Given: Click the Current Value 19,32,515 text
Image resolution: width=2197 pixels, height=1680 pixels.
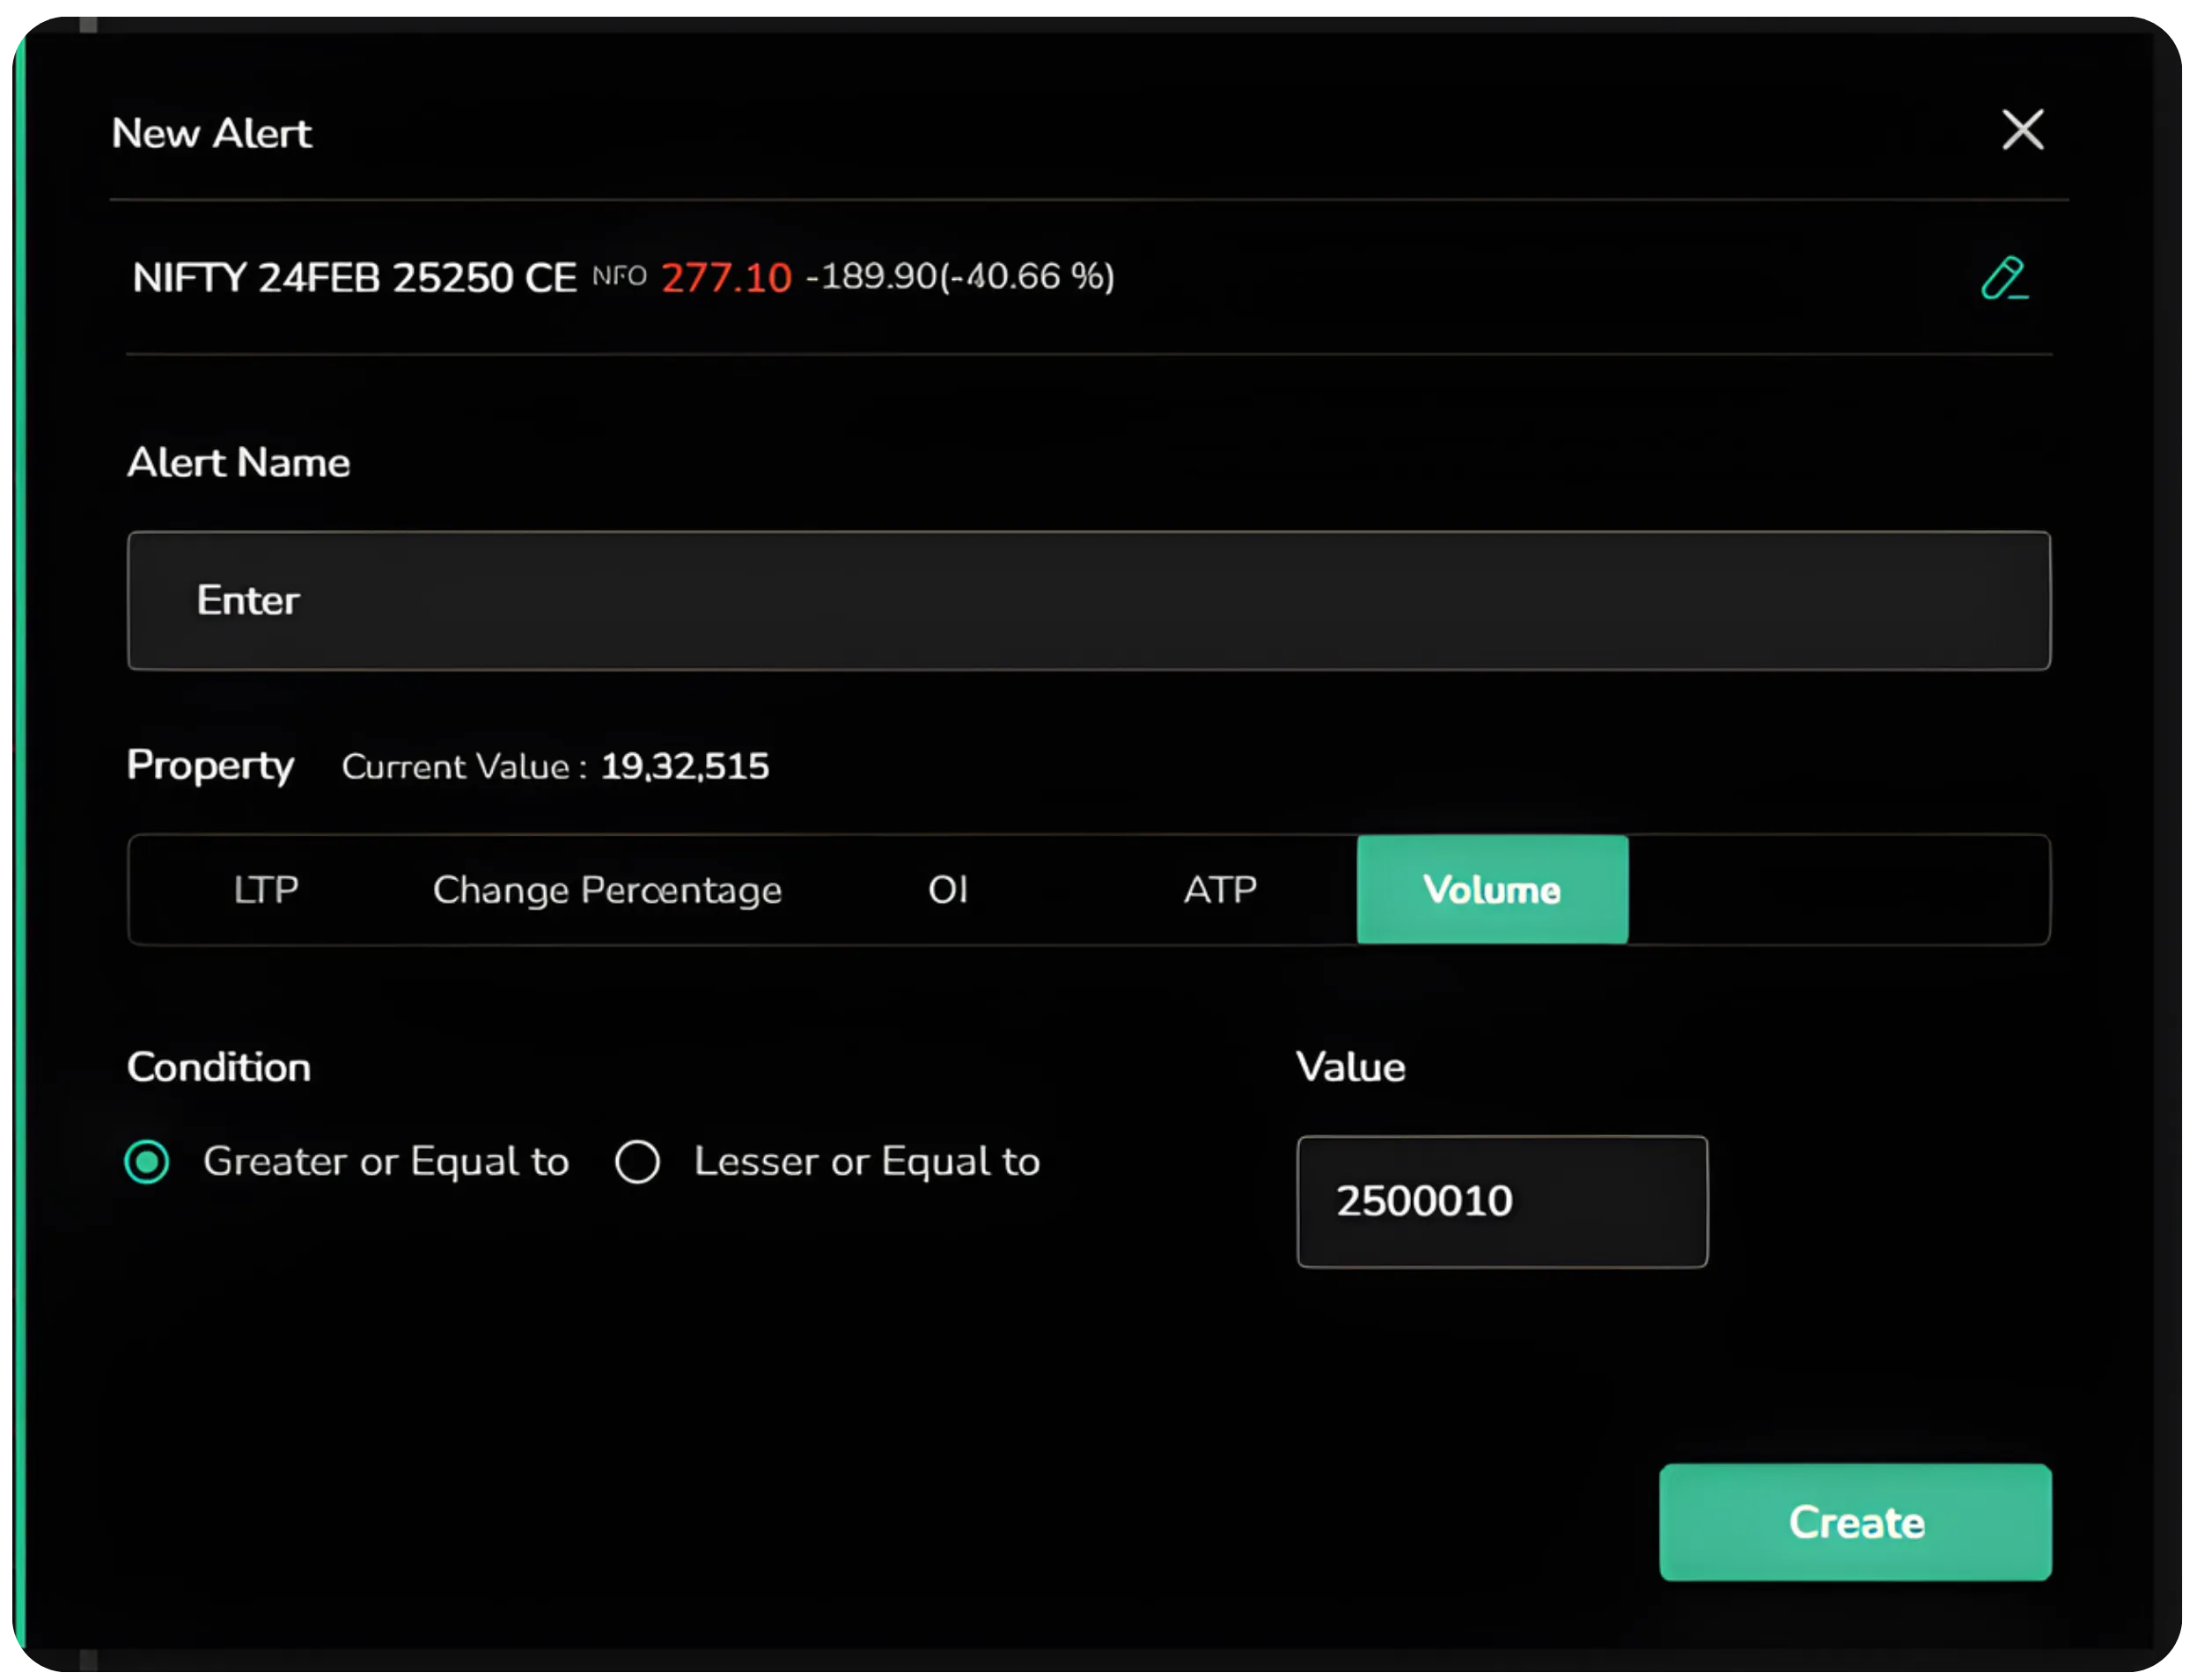Looking at the screenshot, I should pyautogui.click(x=684, y=766).
